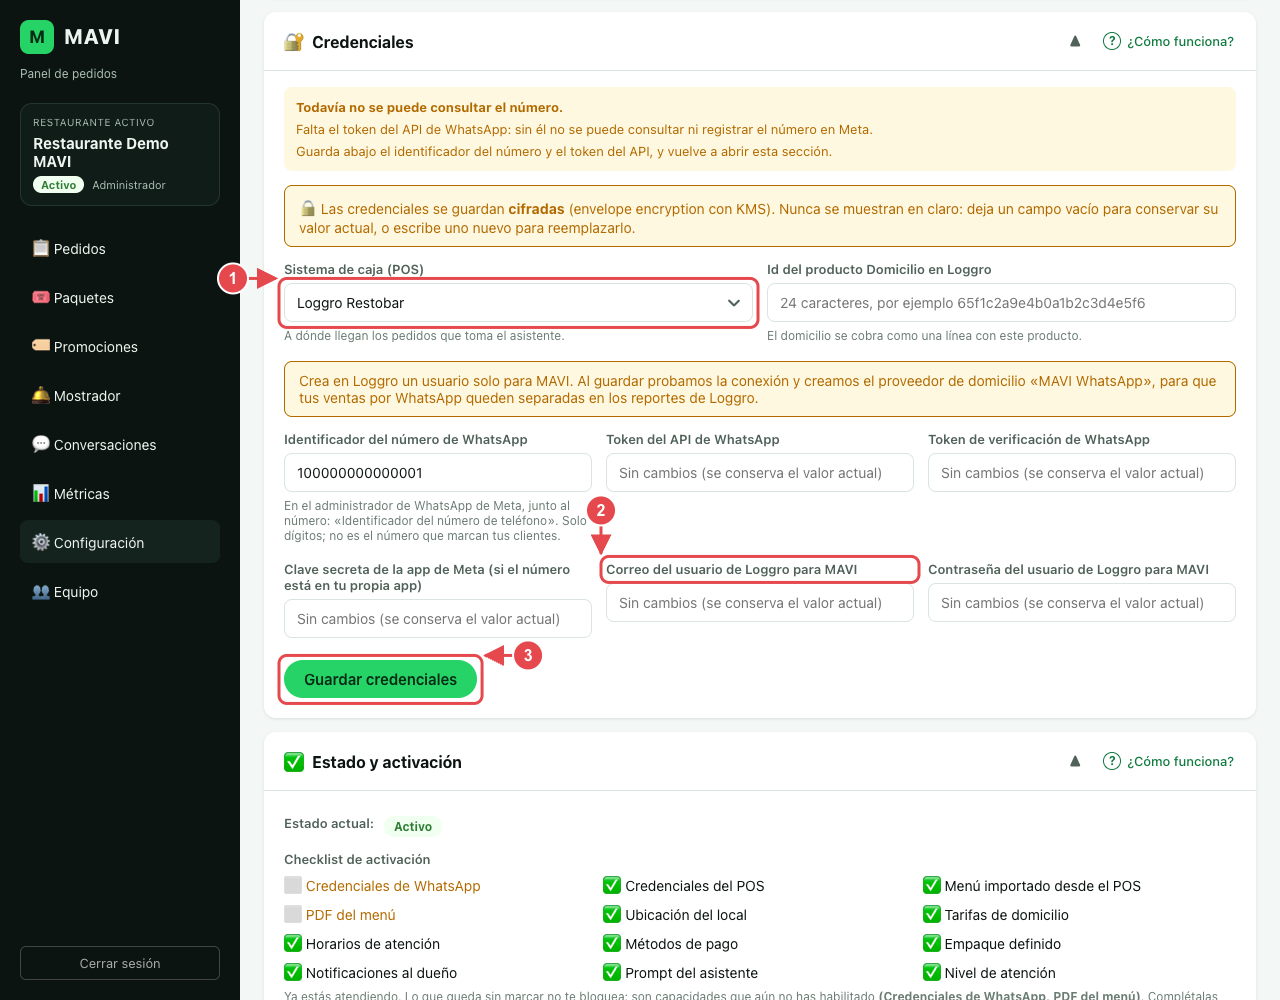This screenshot has width=1280, height=1000.
Task: Click the Promociones tag icon
Action: click(41, 346)
